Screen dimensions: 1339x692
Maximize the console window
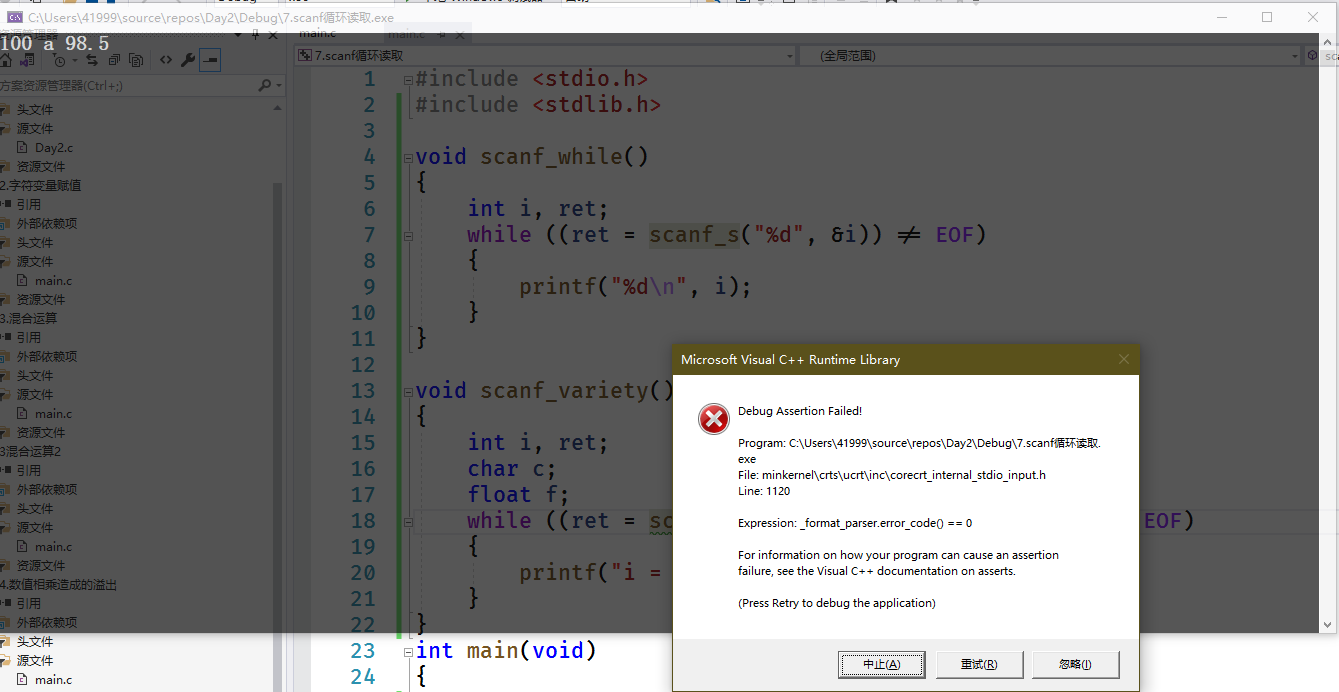tap(1267, 17)
